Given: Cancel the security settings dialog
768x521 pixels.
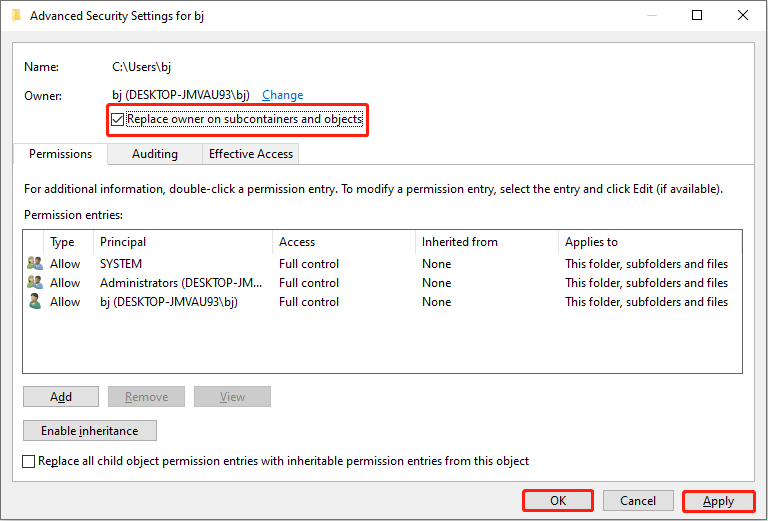Looking at the screenshot, I should click(638, 501).
